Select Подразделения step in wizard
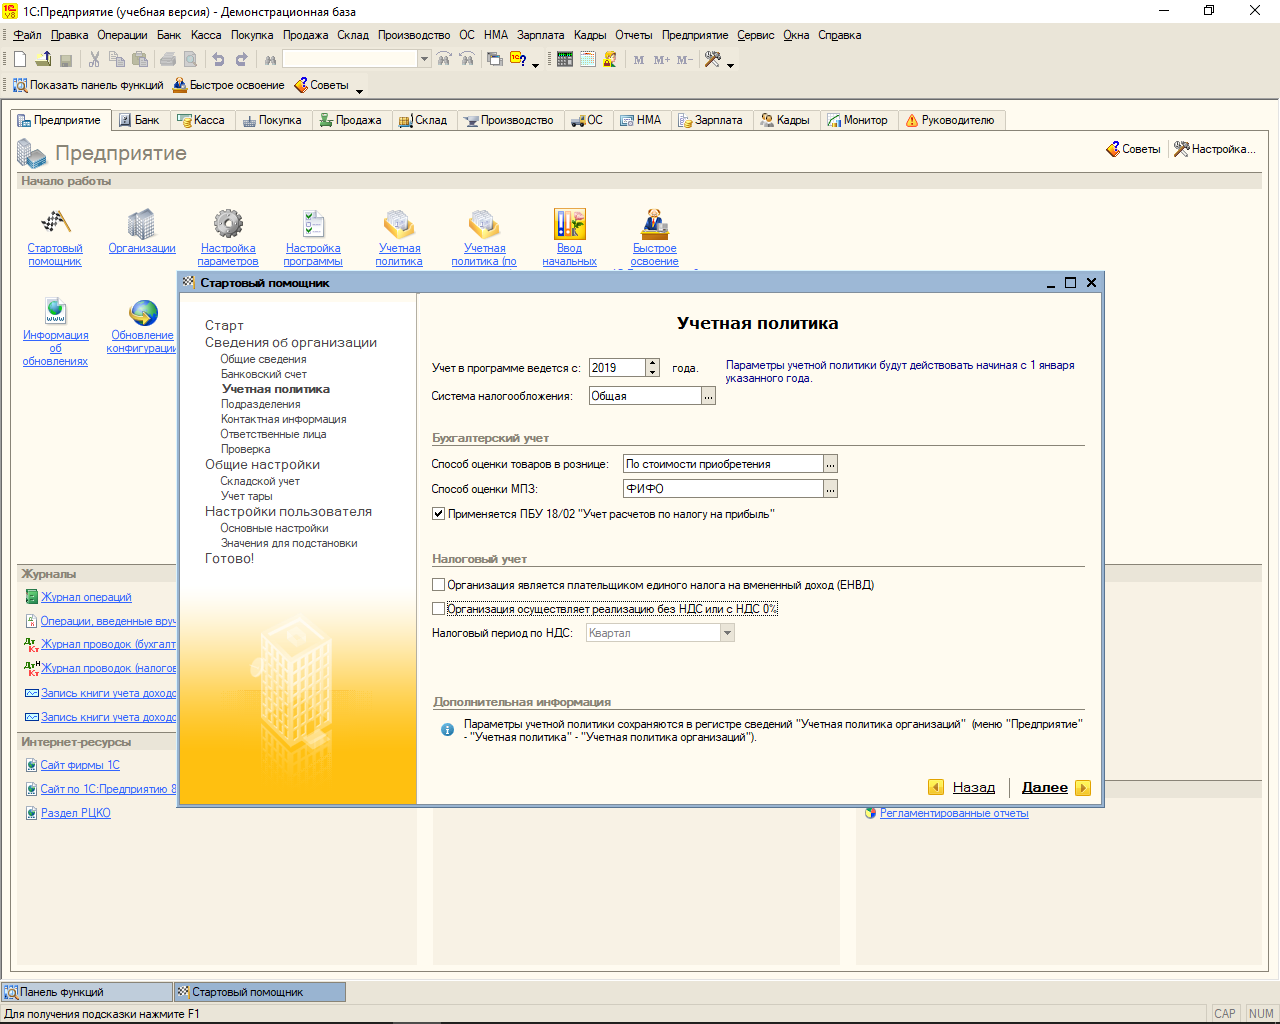 (260, 404)
